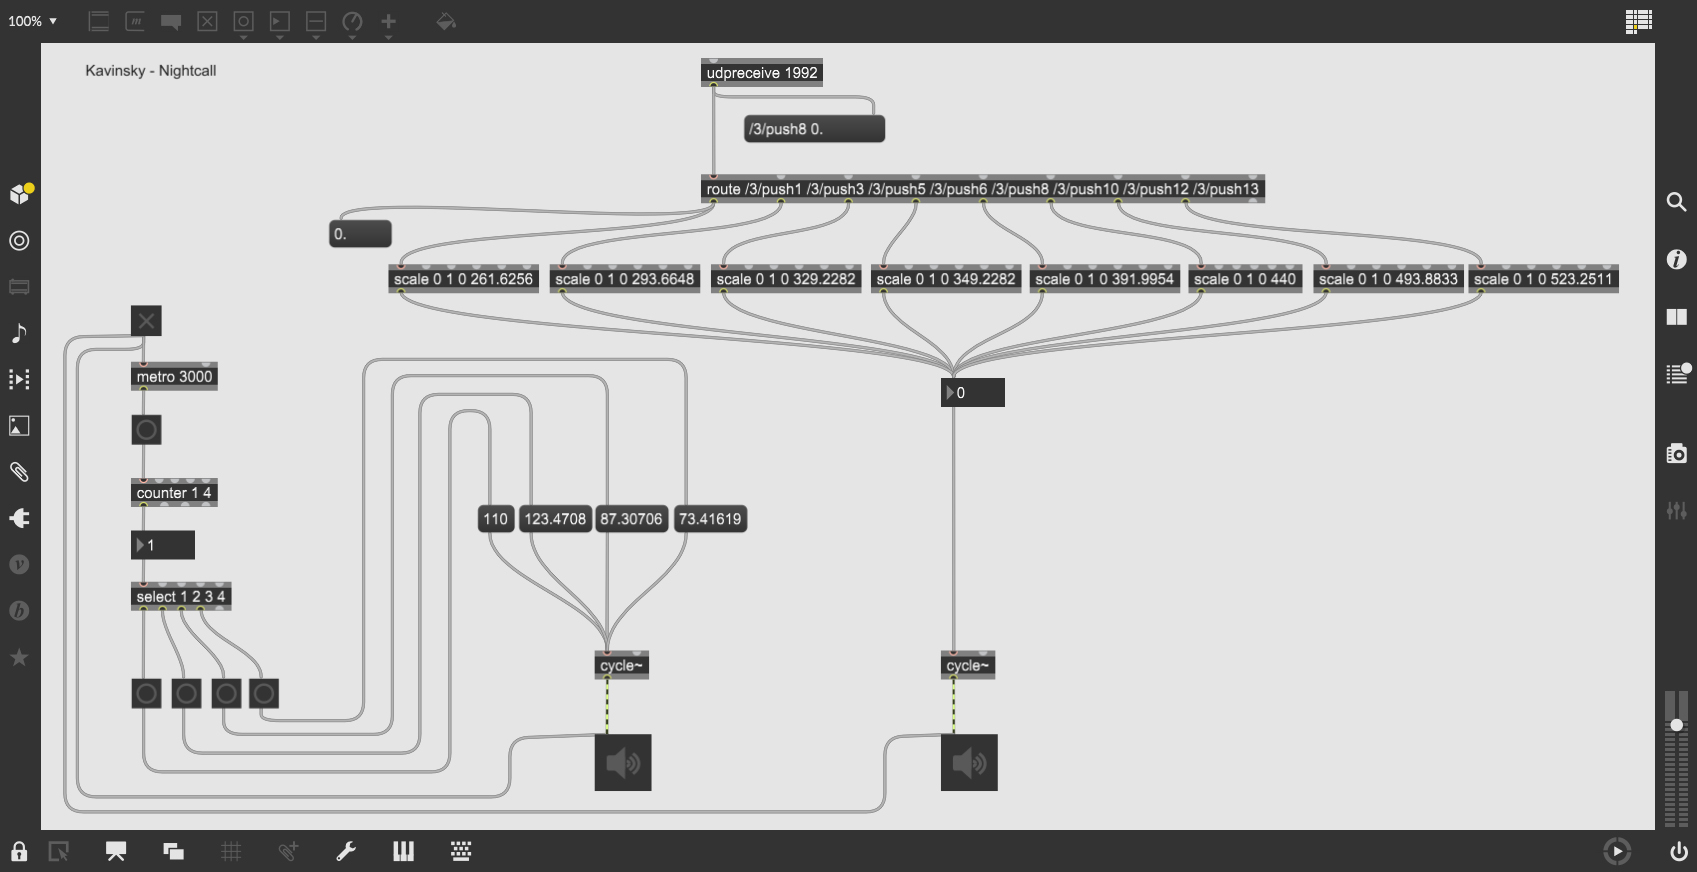Open new view presentation icon in bottom toolbar
1697x872 pixels.
[x=174, y=851]
